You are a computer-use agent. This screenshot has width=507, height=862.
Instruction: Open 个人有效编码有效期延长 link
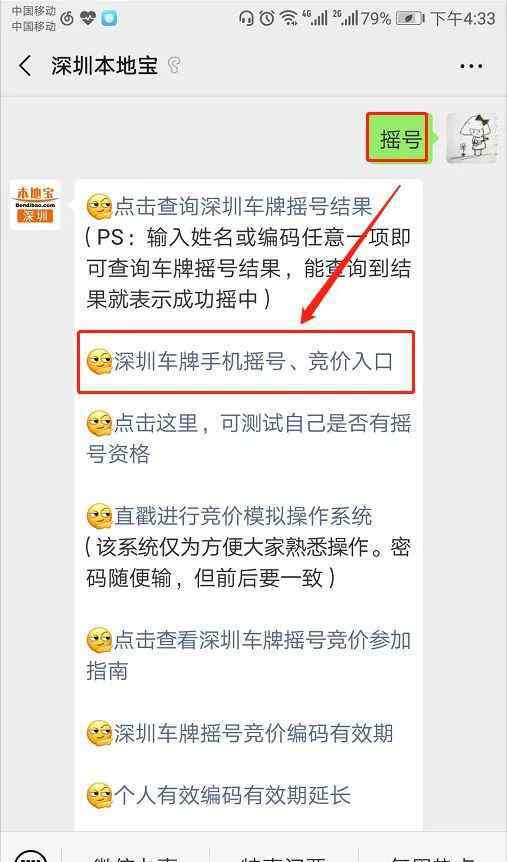click(x=232, y=795)
